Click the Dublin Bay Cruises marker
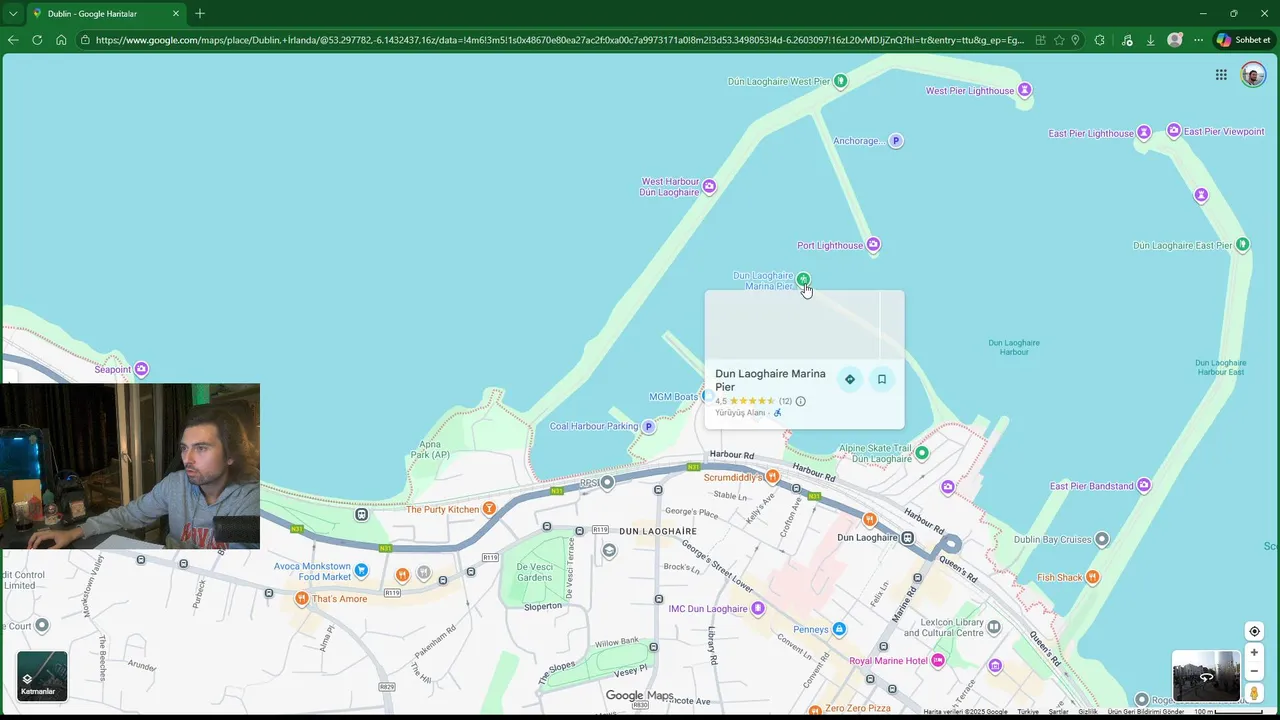Viewport: 1280px width, 720px height. (x=1102, y=539)
